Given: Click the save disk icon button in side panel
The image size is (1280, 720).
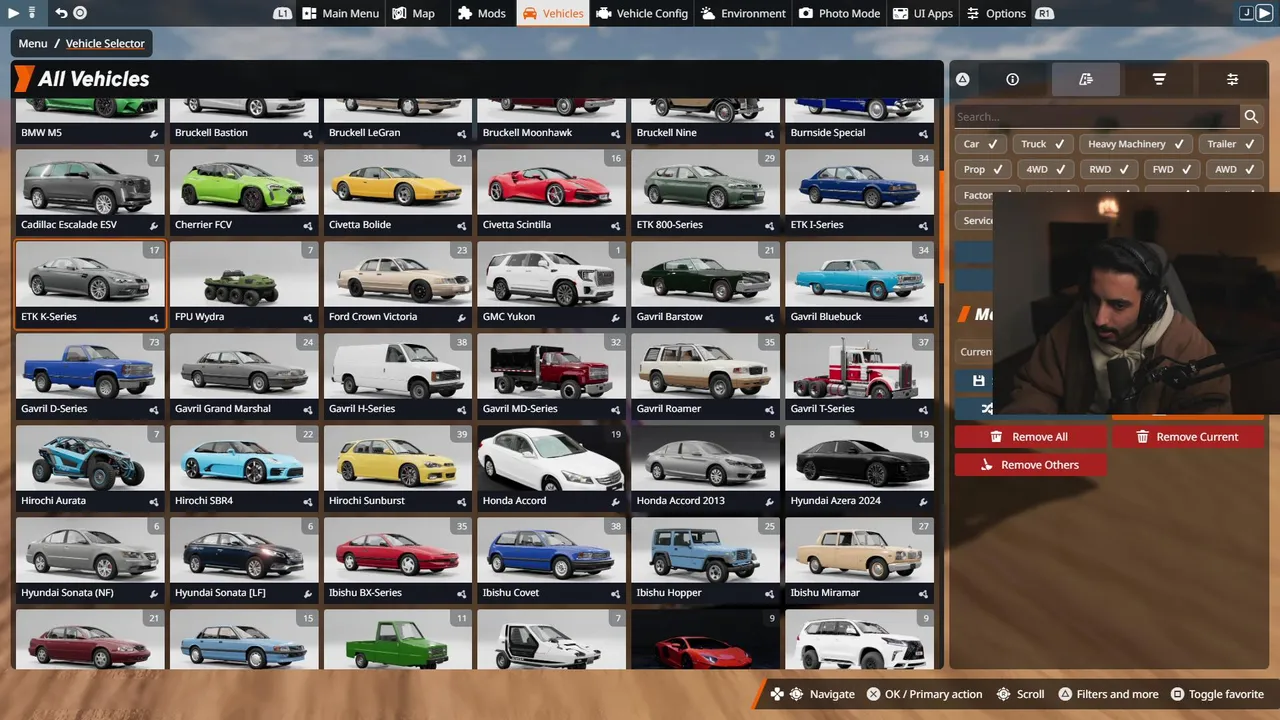Looking at the screenshot, I should click(979, 381).
